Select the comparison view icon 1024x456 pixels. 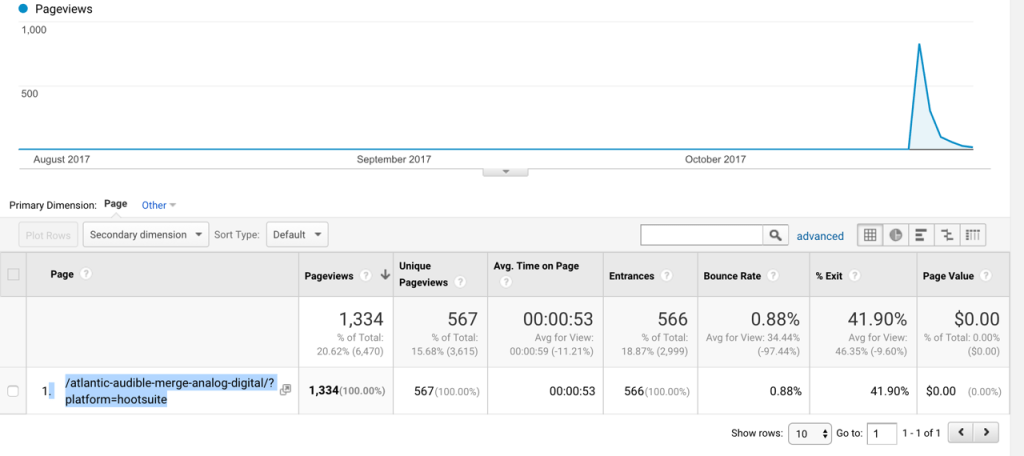[x=947, y=235]
